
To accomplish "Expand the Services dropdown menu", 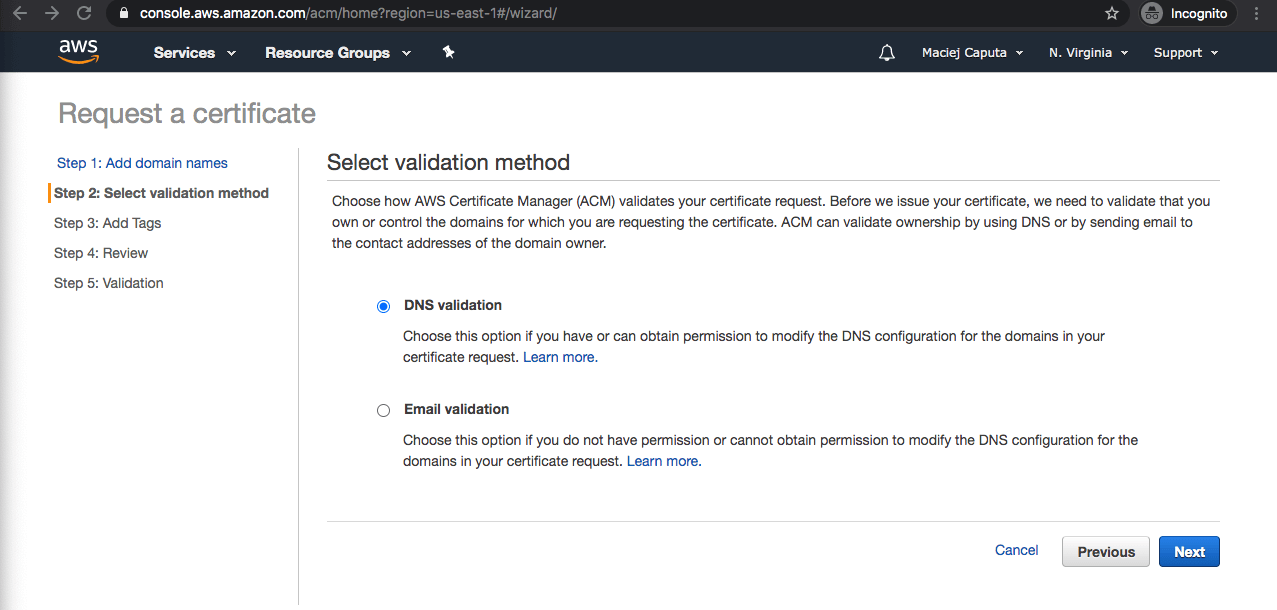I will [x=194, y=53].
